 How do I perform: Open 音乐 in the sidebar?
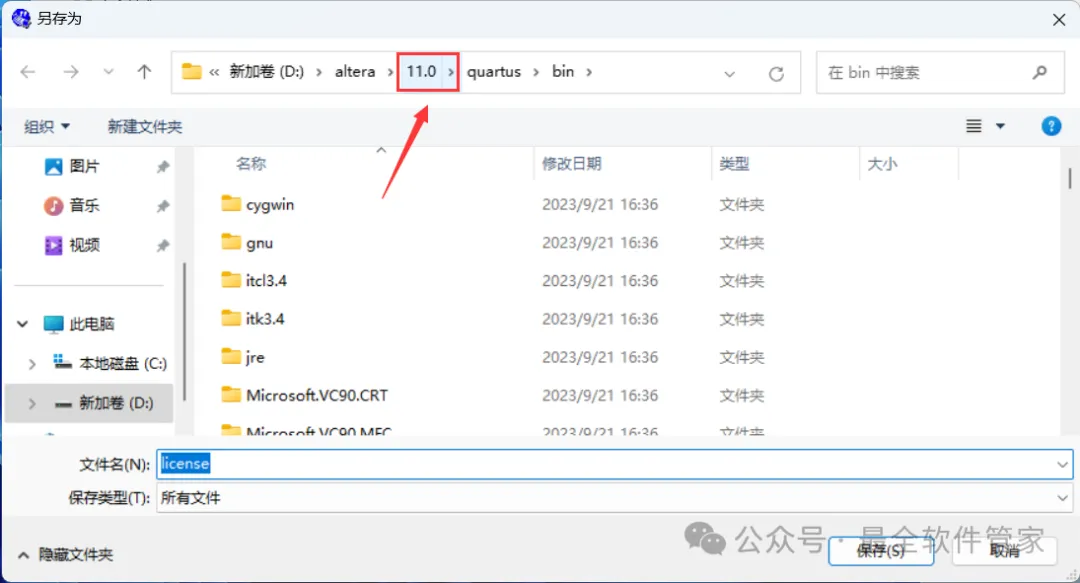point(84,205)
